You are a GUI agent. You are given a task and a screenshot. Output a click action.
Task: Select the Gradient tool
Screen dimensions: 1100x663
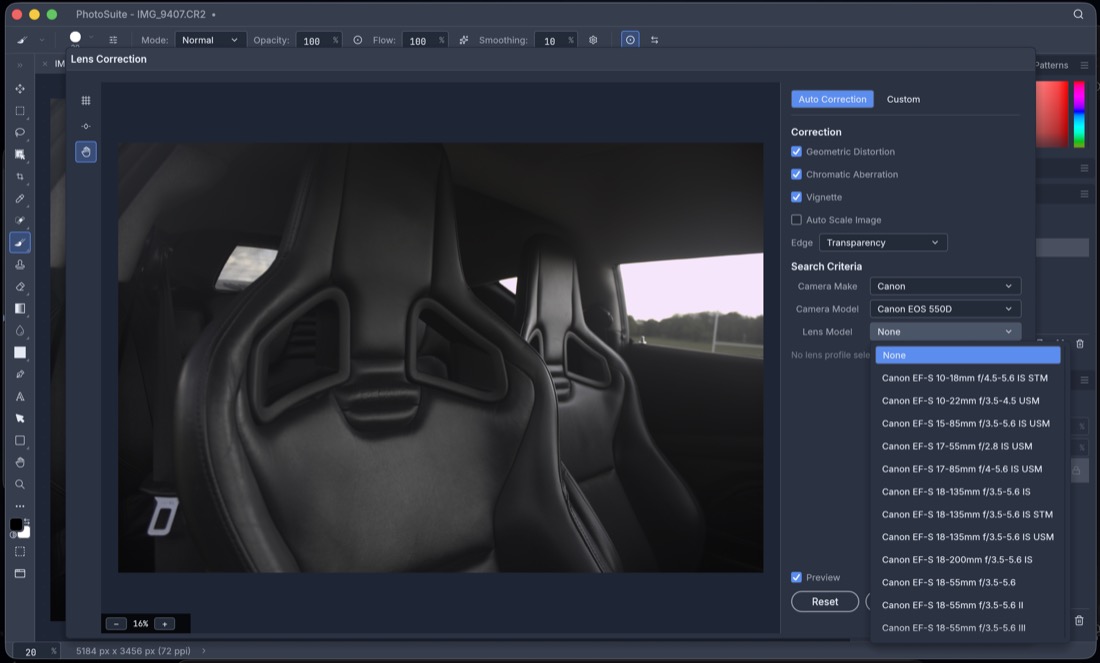coord(20,308)
